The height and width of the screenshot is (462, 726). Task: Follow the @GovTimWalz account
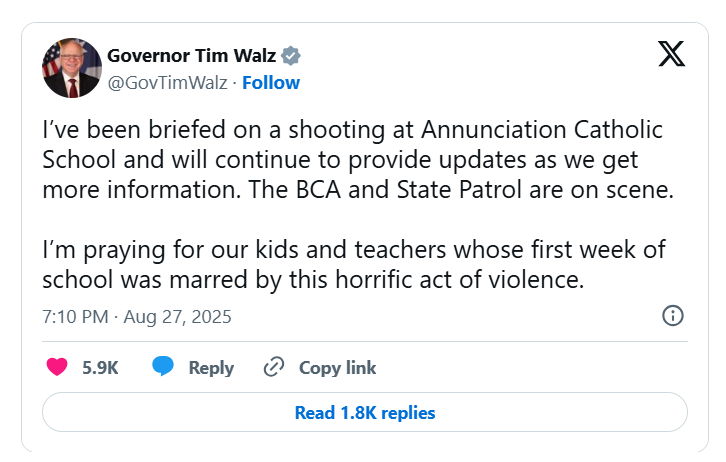[270, 82]
